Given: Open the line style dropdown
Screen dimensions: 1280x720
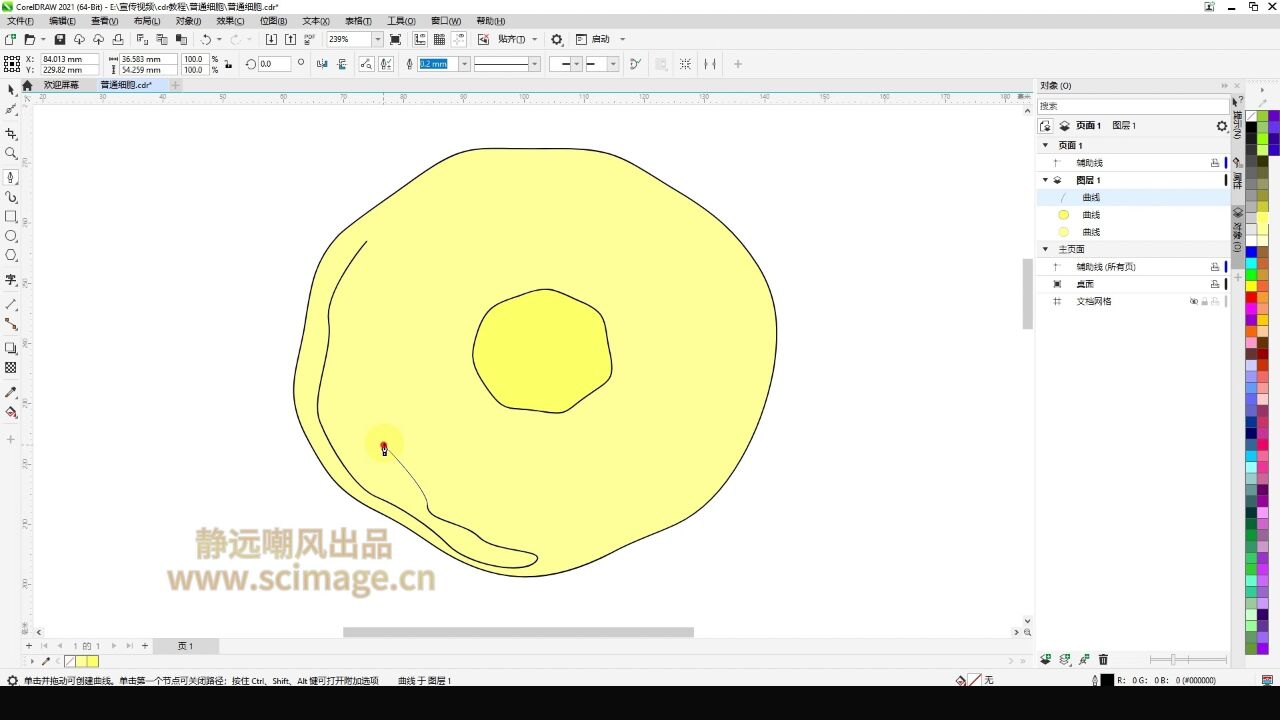Looking at the screenshot, I should coord(534,64).
